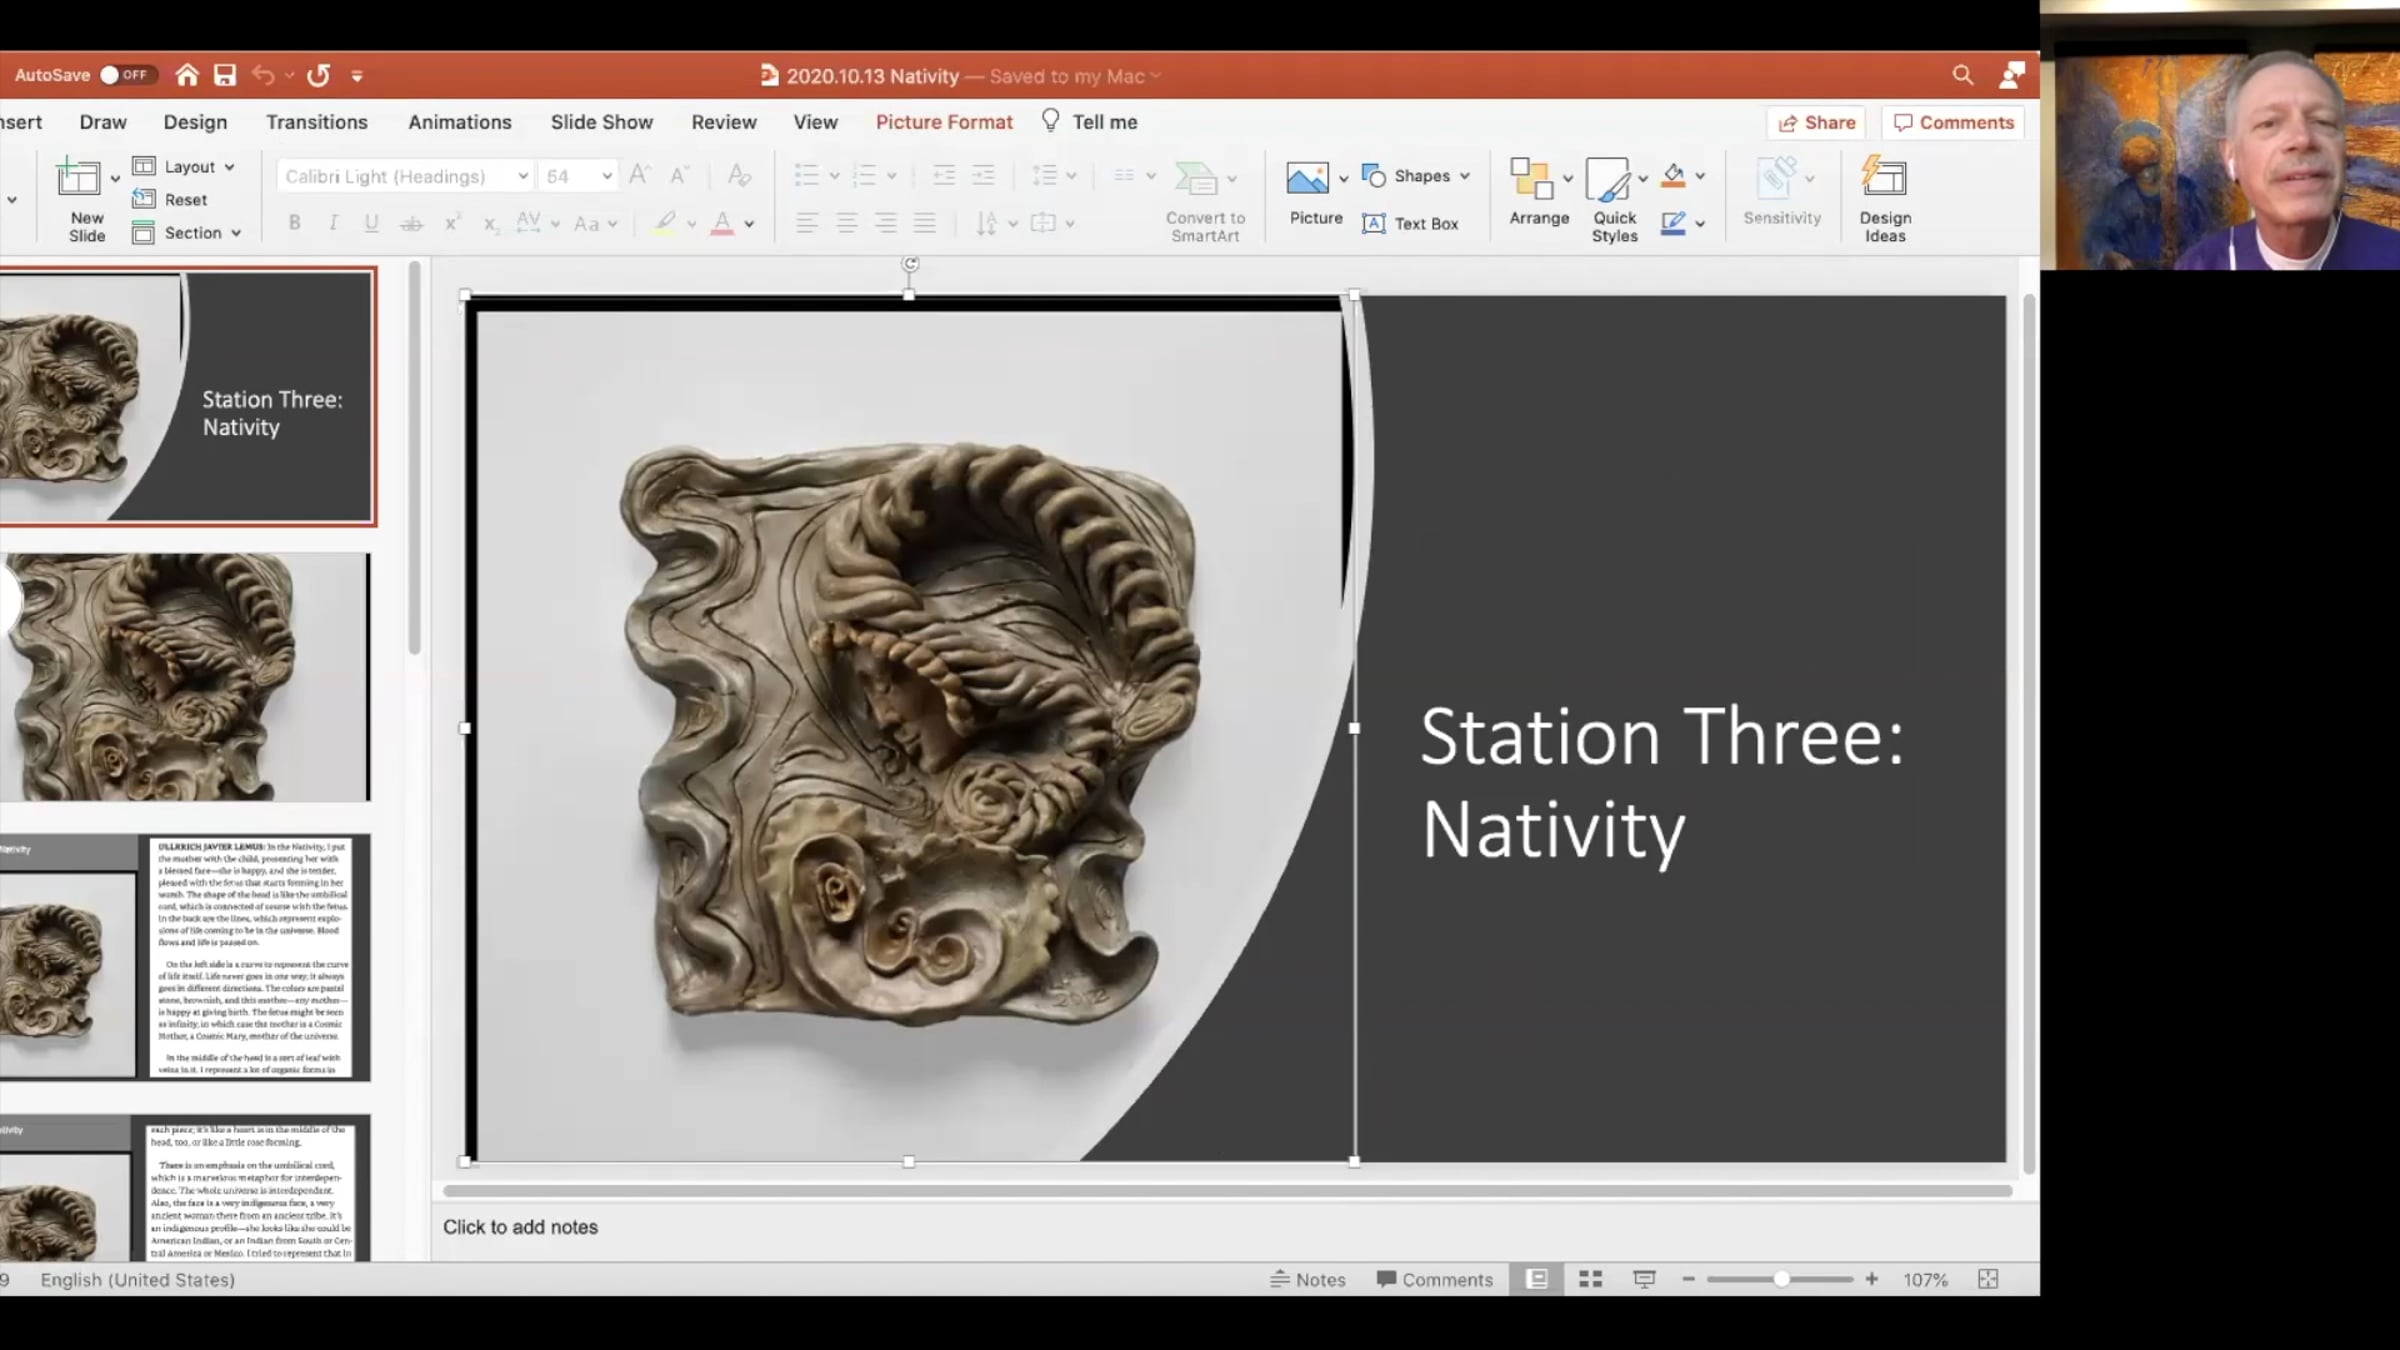Image resolution: width=2400 pixels, height=1350 pixels.
Task: Expand the Section dropdown
Action: click(189, 233)
